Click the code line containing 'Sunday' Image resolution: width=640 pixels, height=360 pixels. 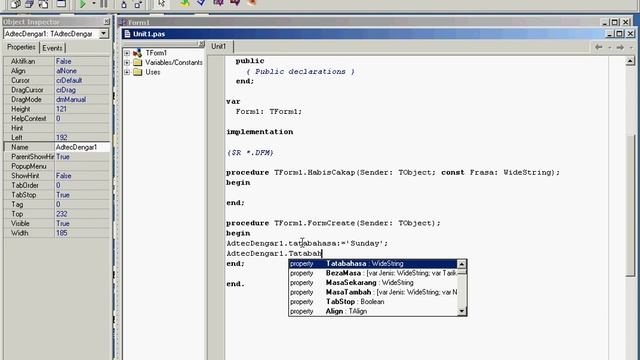click(x=307, y=243)
